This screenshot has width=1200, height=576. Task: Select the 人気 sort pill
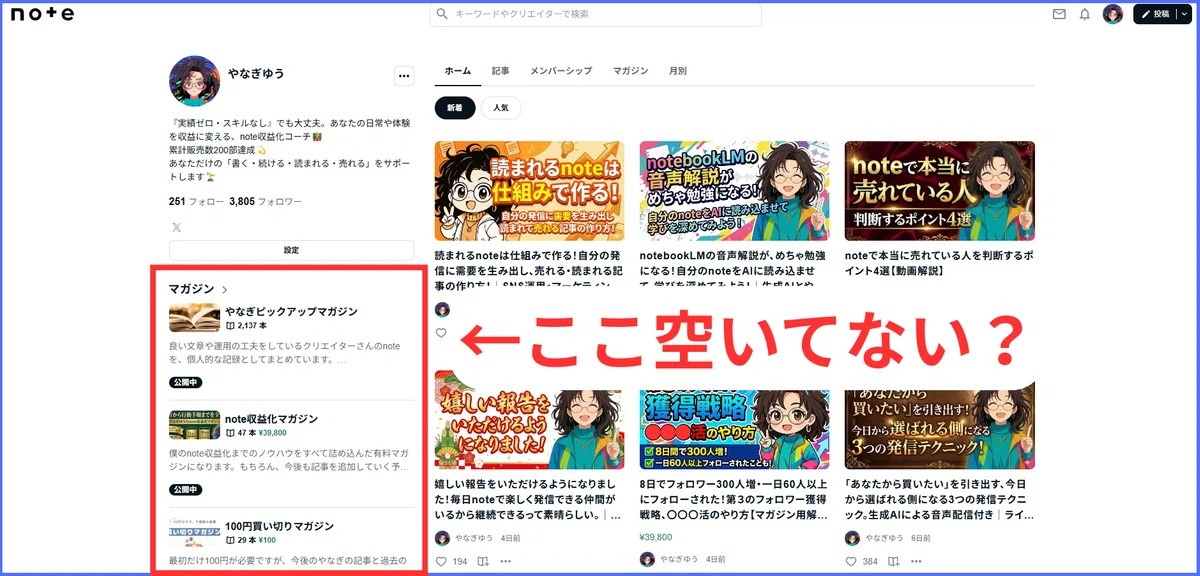[501, 107]
